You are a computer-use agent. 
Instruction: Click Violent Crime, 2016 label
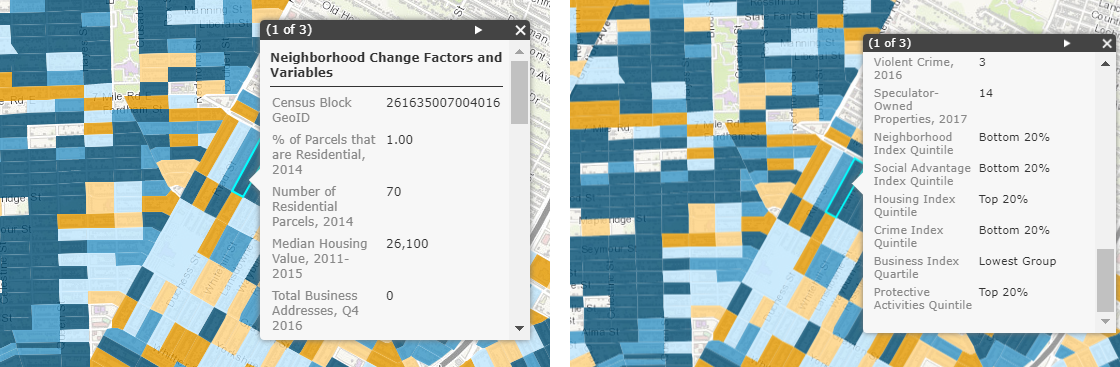point(914,69)
